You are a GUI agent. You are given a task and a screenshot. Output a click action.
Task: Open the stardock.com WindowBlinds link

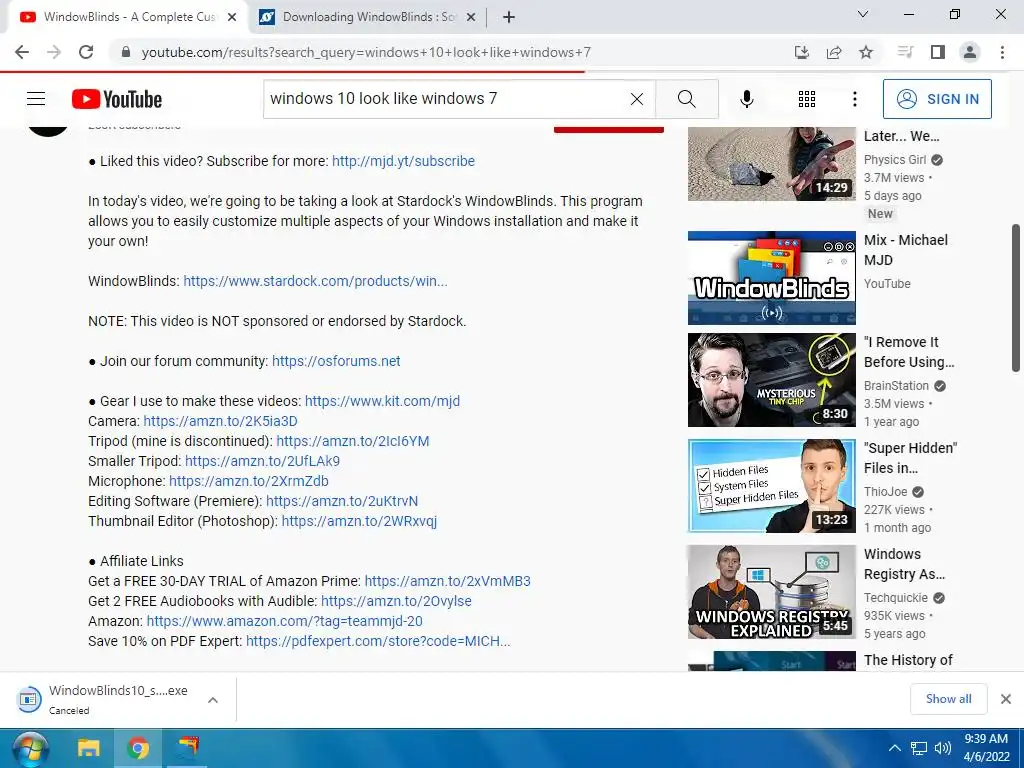tap(315, 281)
